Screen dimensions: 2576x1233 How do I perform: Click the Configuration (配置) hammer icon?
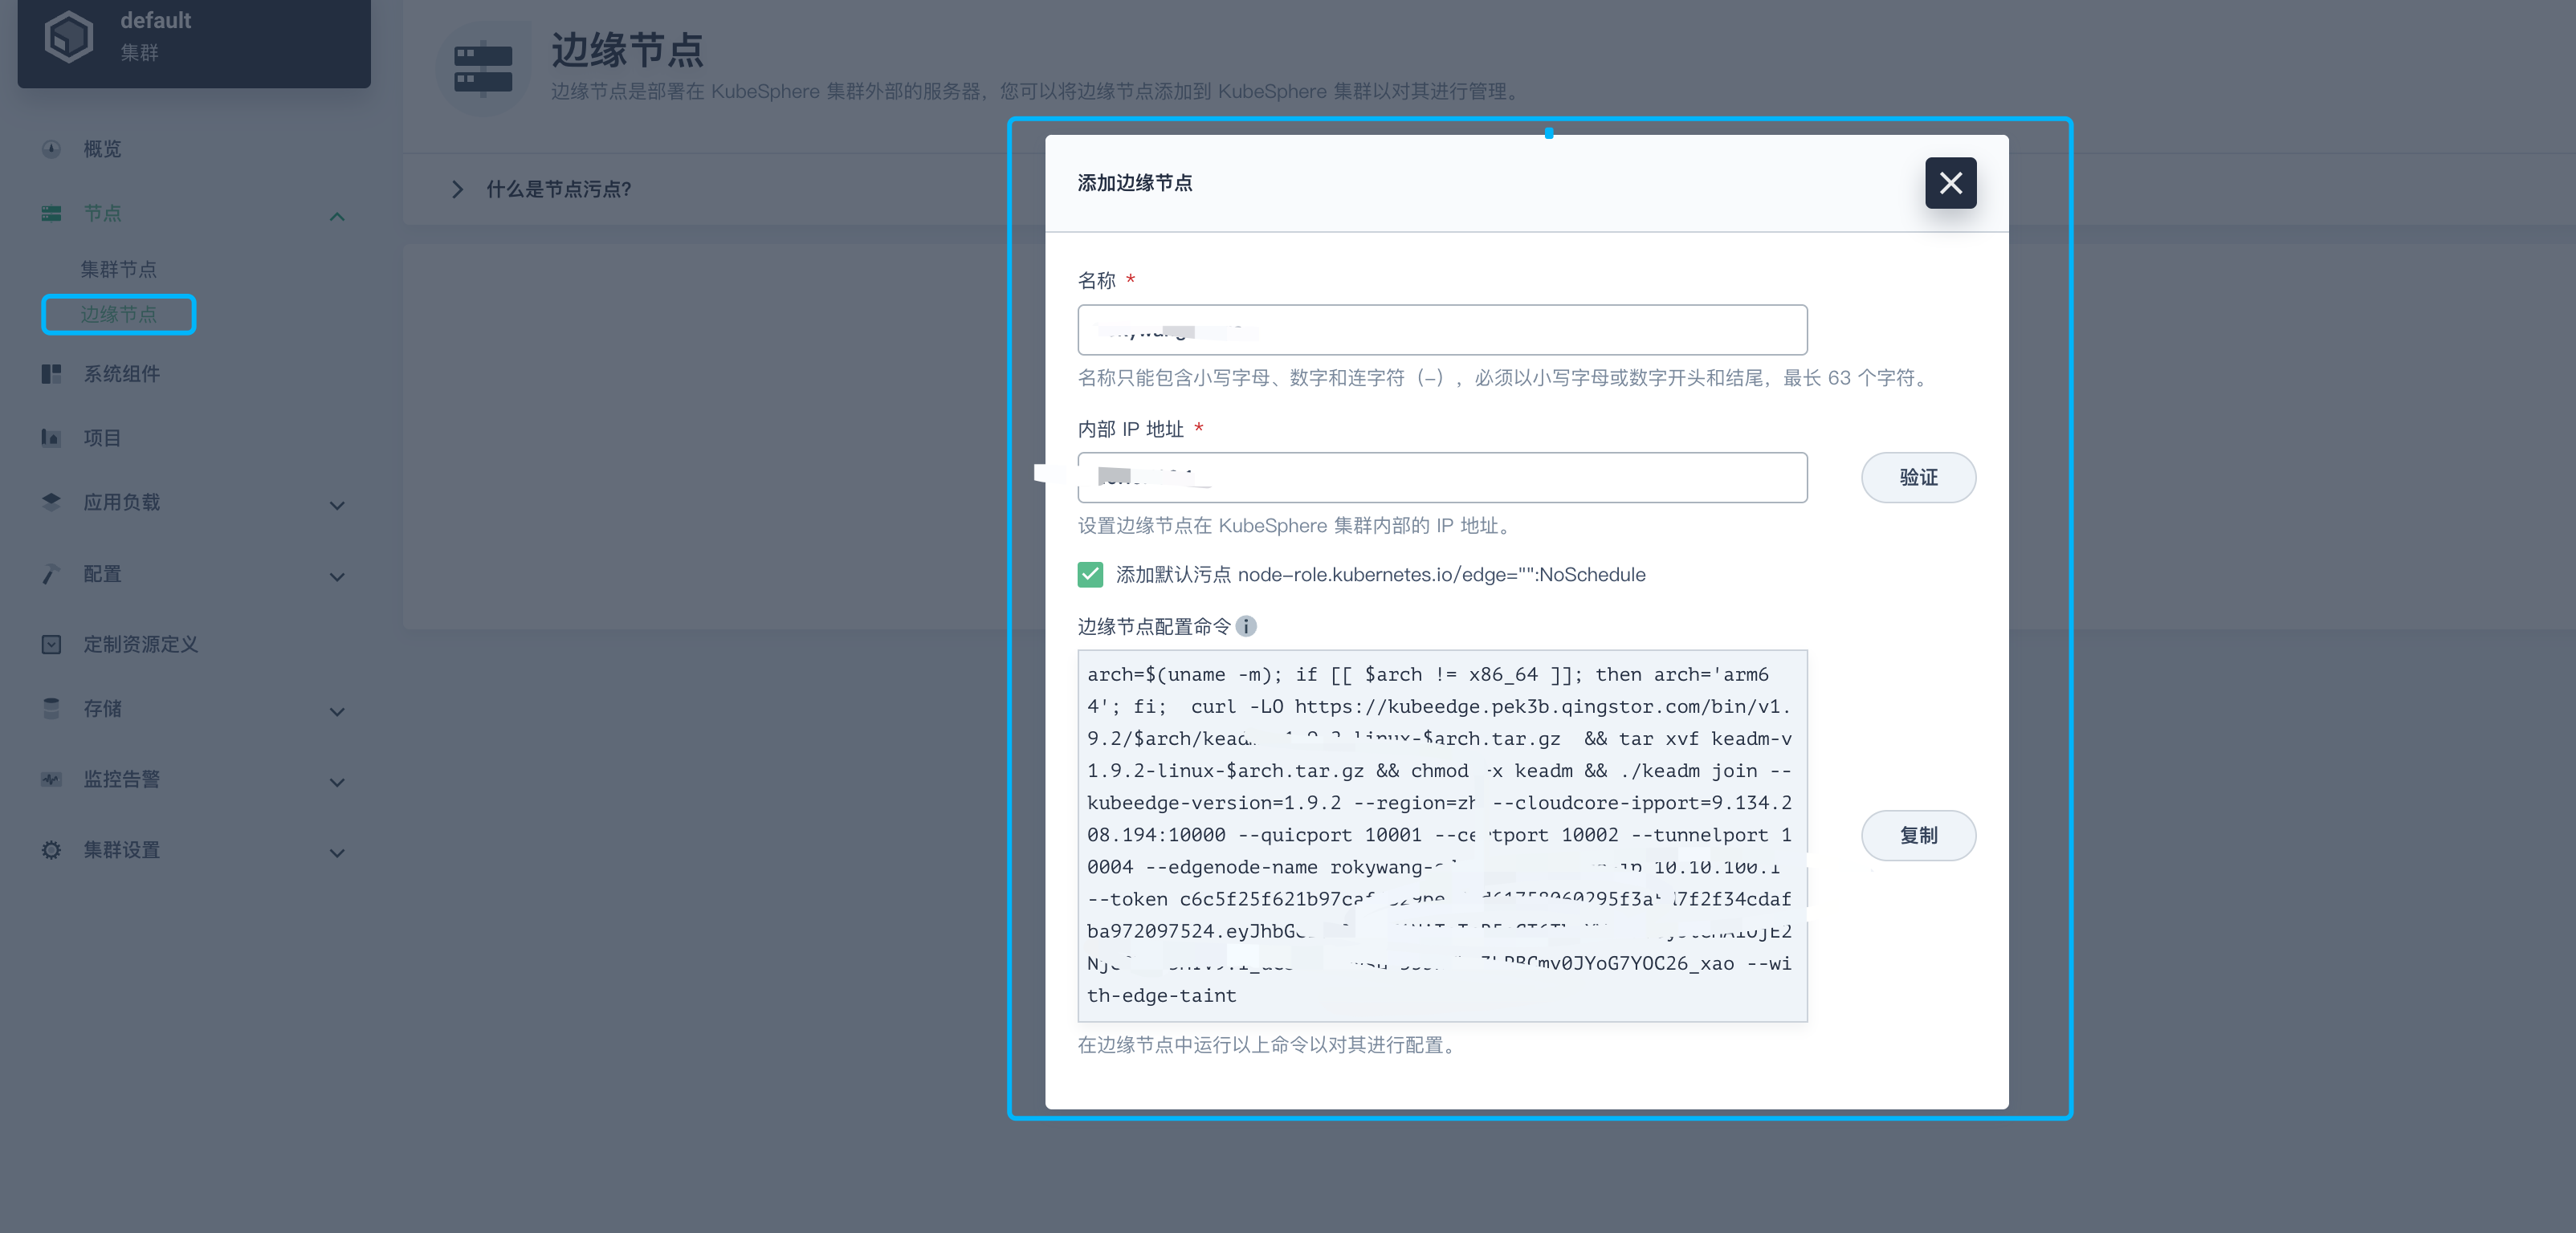[x=51, y=574]
